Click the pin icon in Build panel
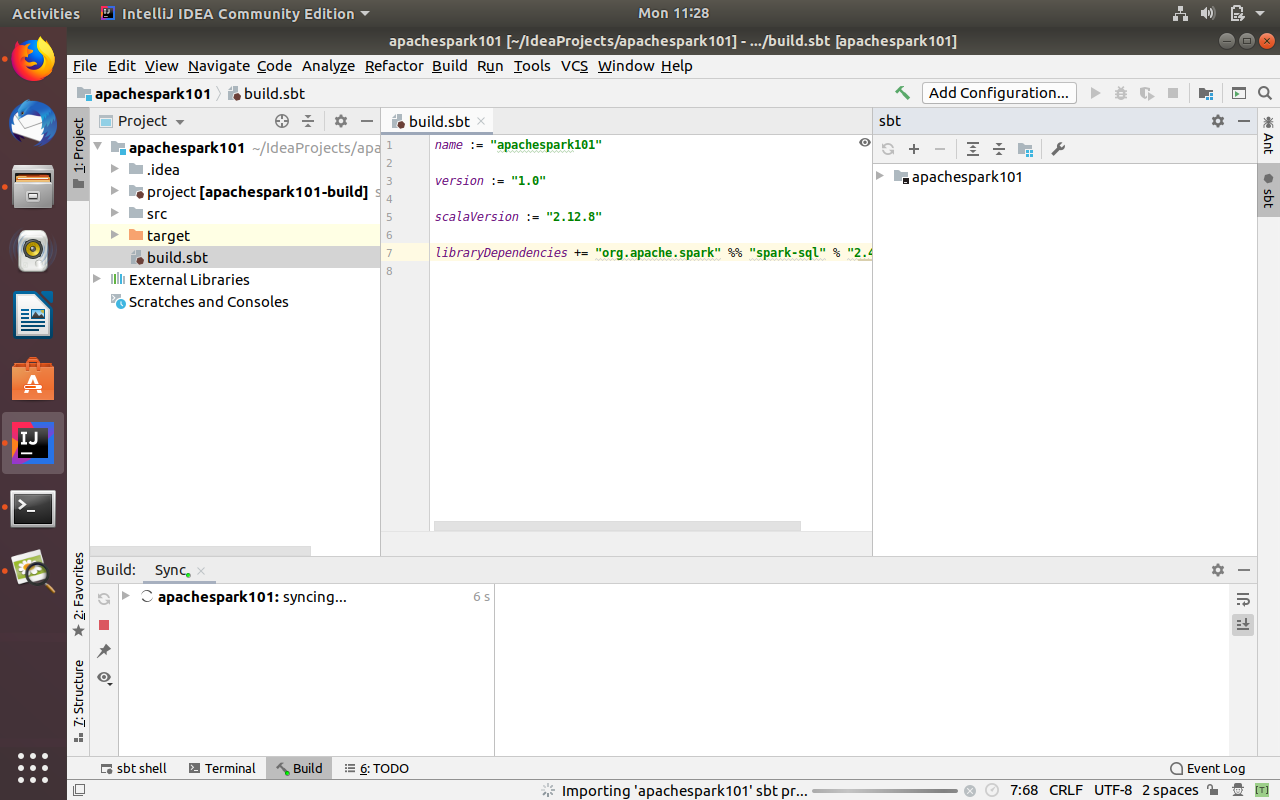Image resolution: width=1280 pixels, height=800 pixels. (104, 651)
